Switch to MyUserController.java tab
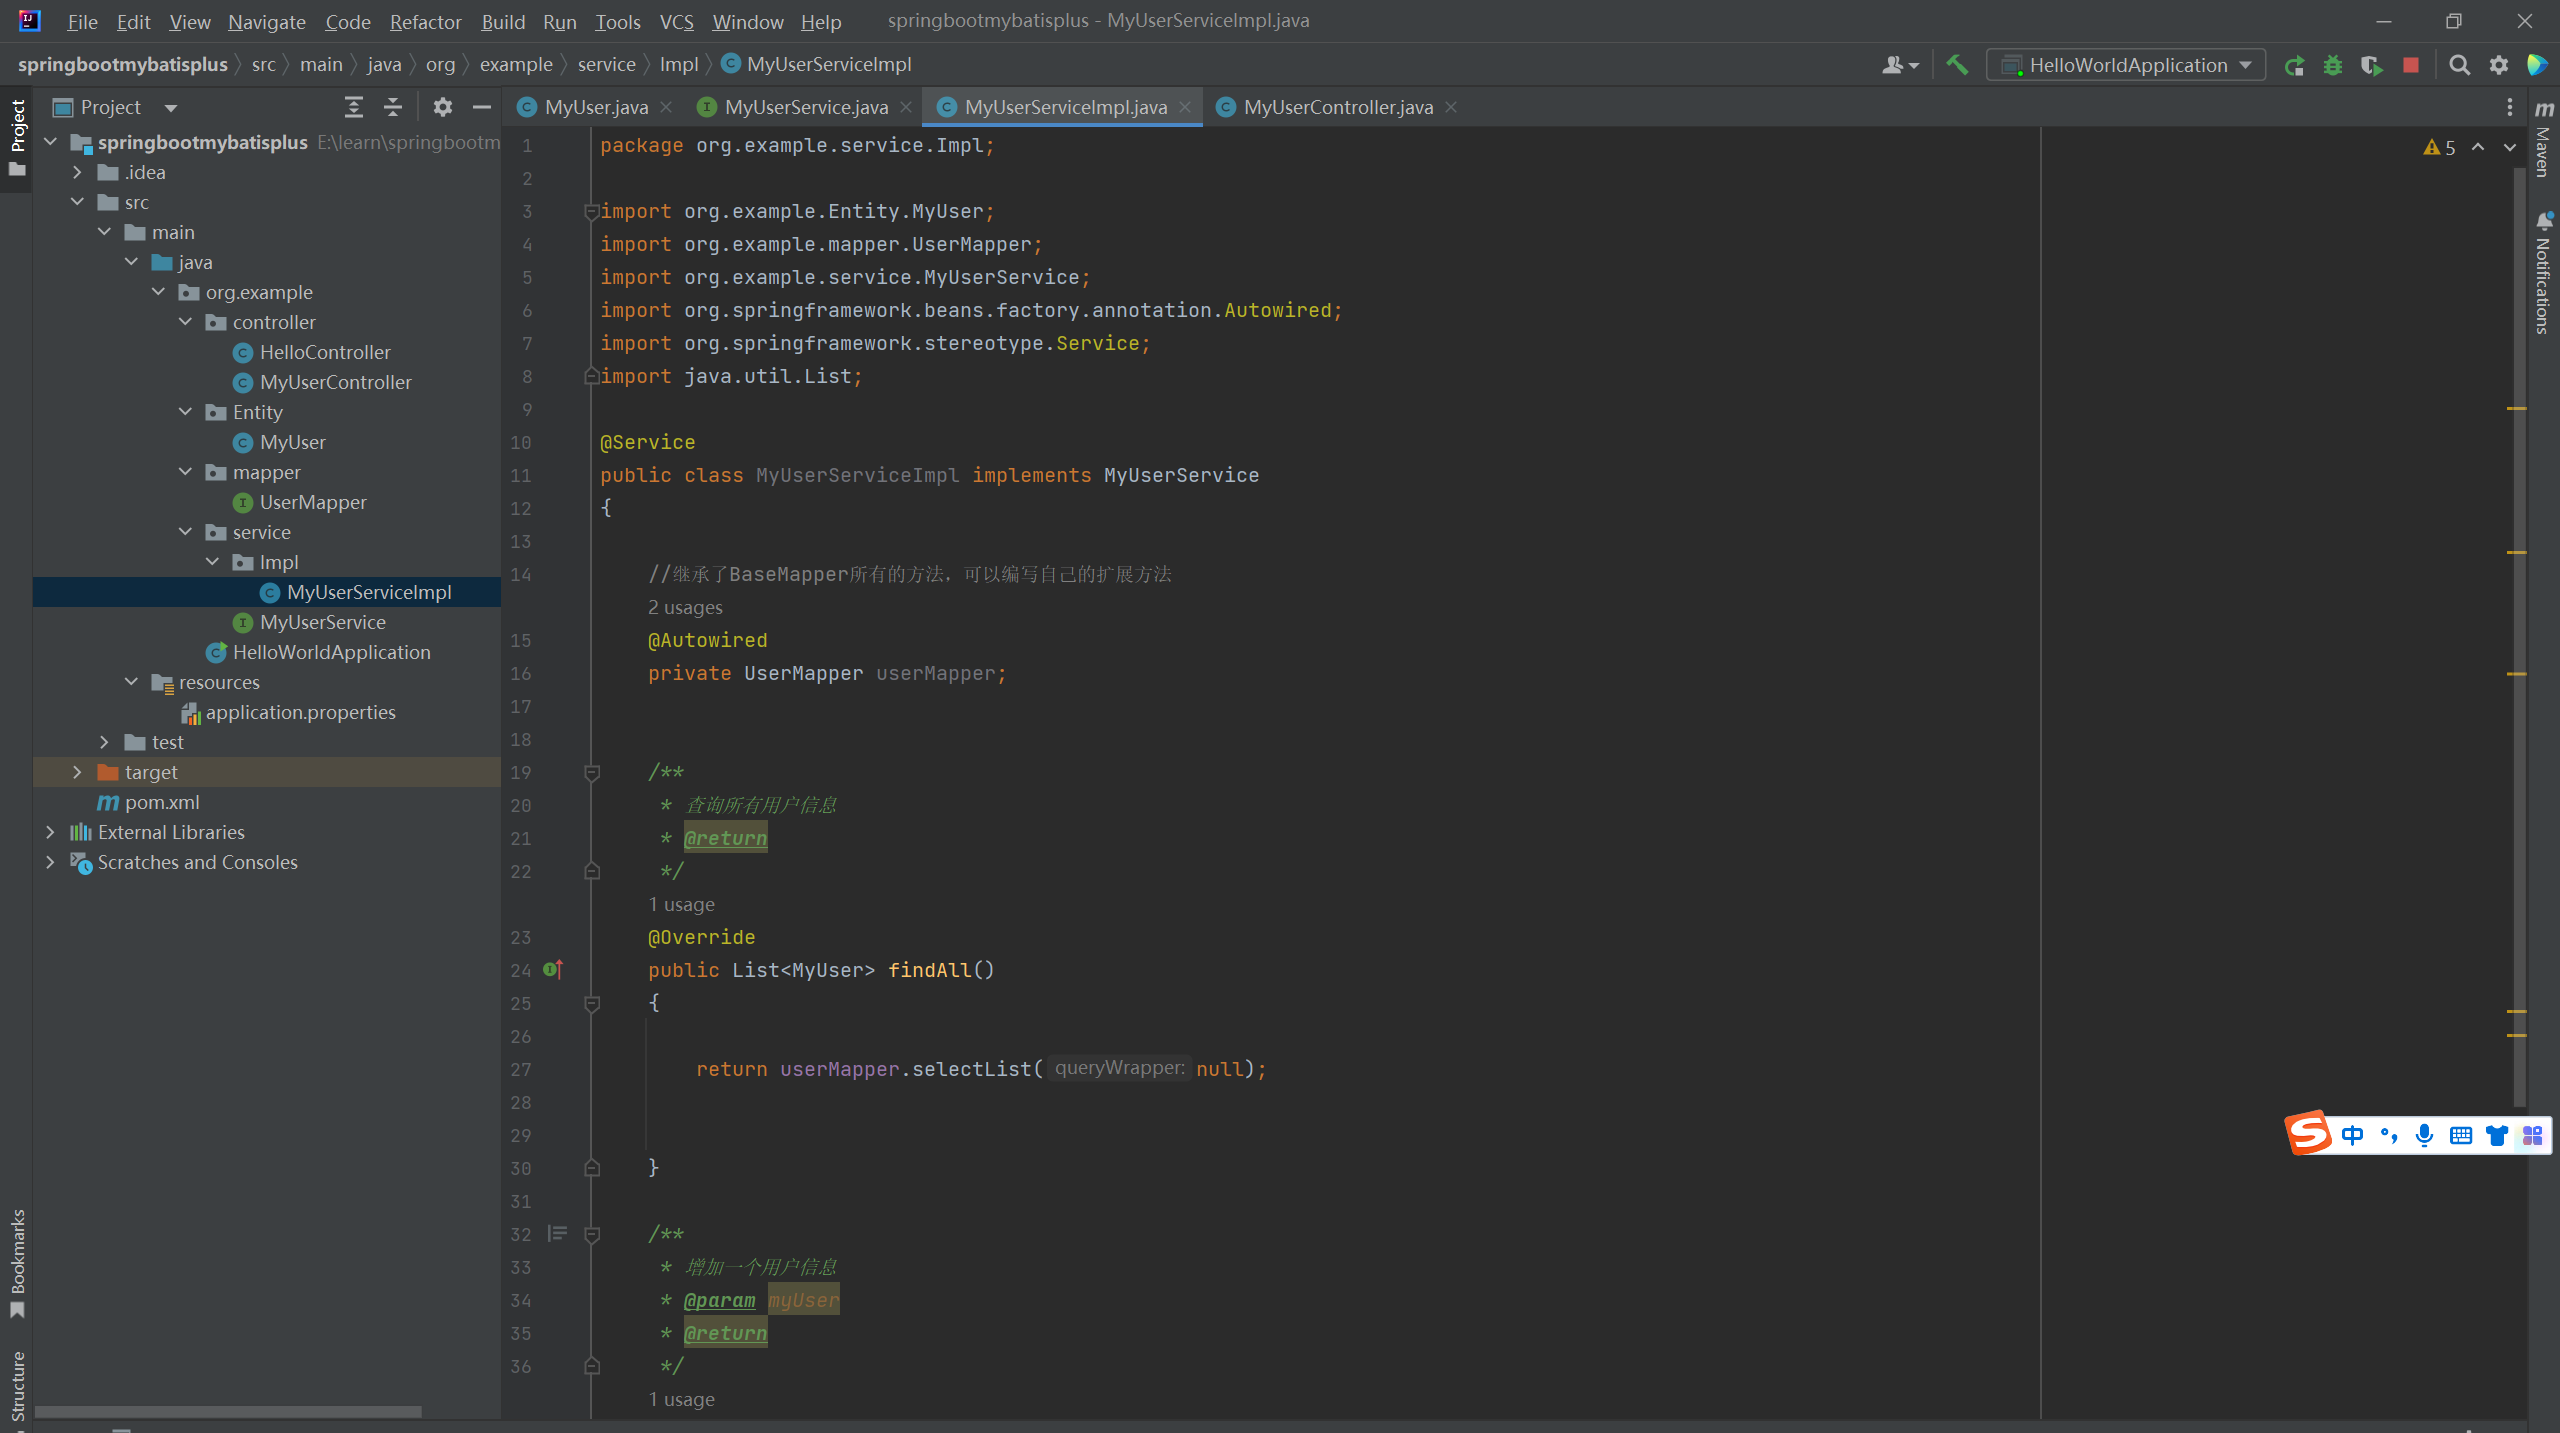The width and height of the screenshot is (2560, 1433). pos(1337,107)
